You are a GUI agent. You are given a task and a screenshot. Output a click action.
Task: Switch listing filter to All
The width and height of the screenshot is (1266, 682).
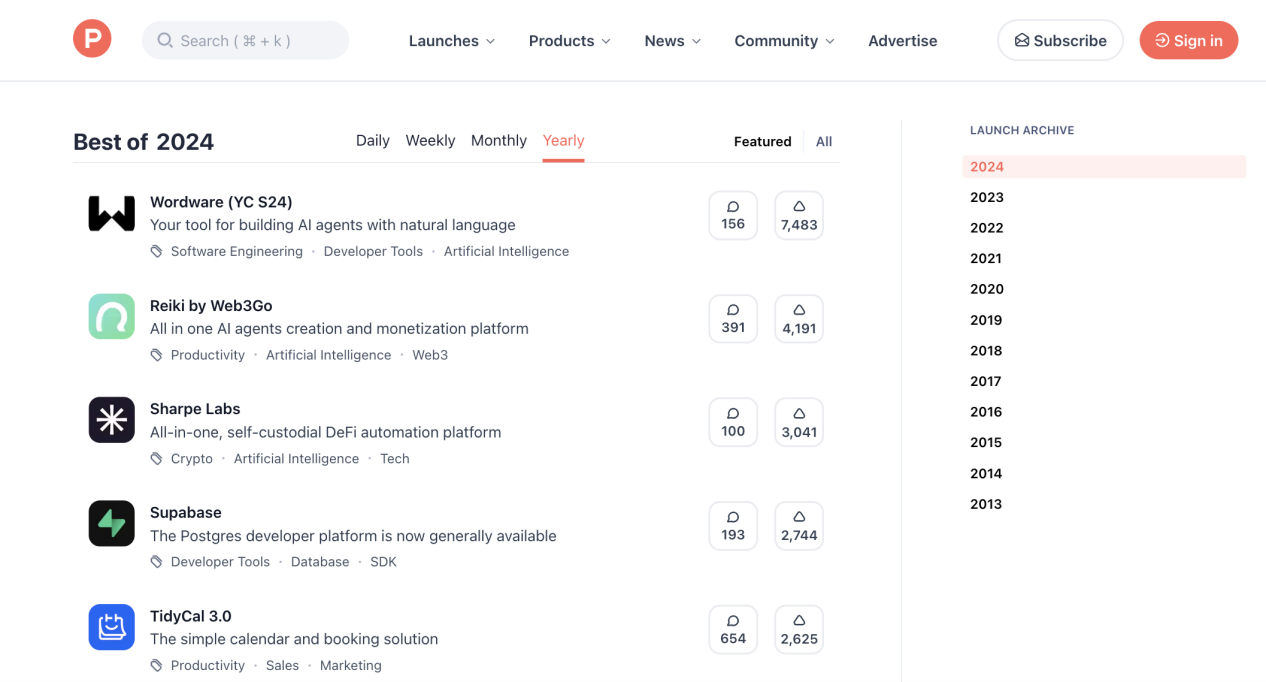click(823, 142)
